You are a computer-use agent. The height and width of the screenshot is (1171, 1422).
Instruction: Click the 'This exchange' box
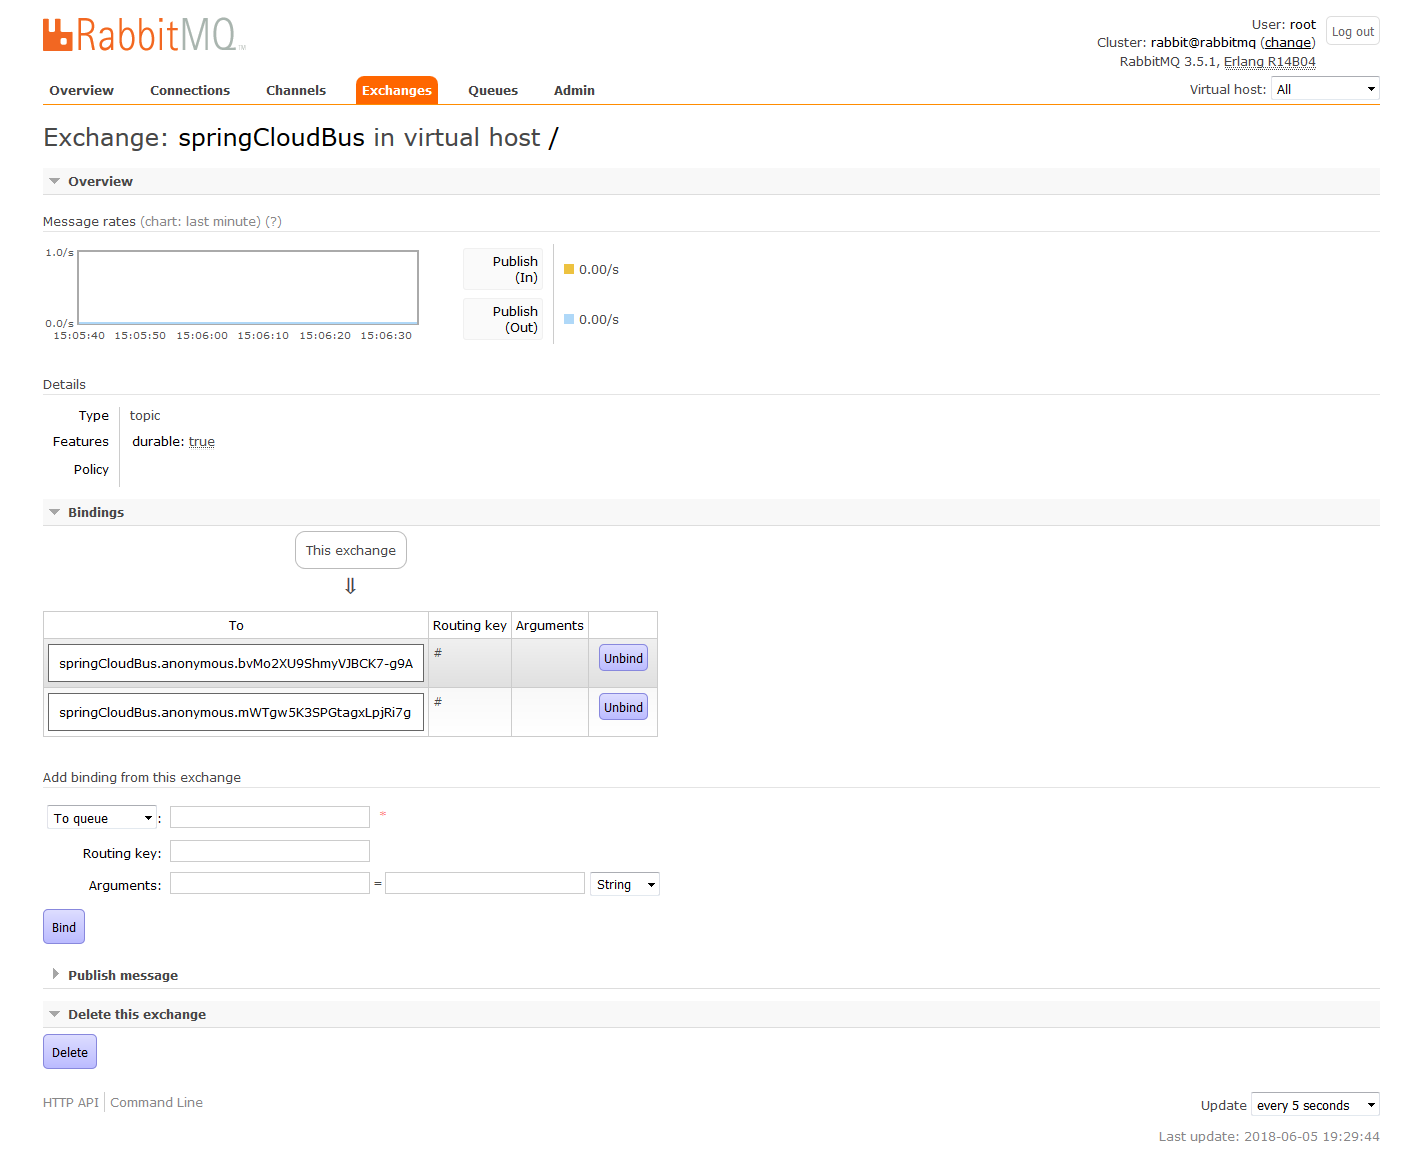pyautogui.click(x=351, y=550)
